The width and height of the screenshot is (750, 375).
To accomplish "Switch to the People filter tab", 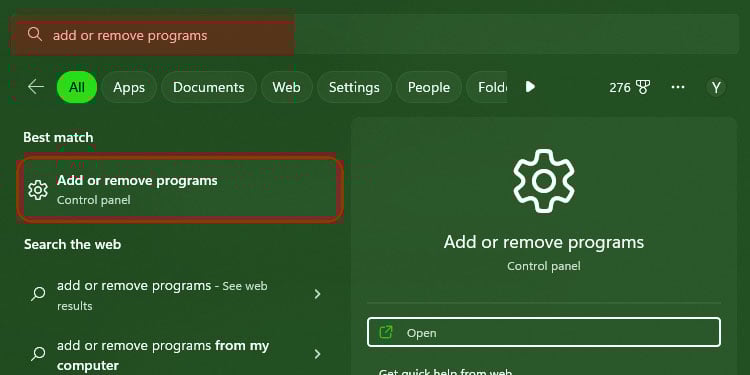I will (x=429, y=87).
